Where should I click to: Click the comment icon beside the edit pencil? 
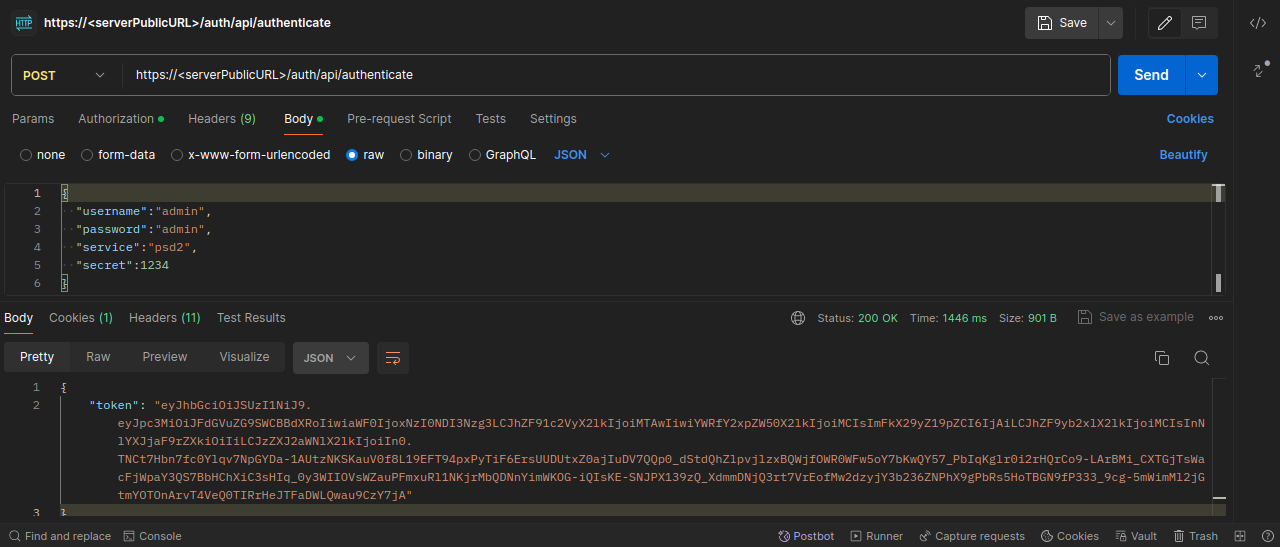point(1199,23)
